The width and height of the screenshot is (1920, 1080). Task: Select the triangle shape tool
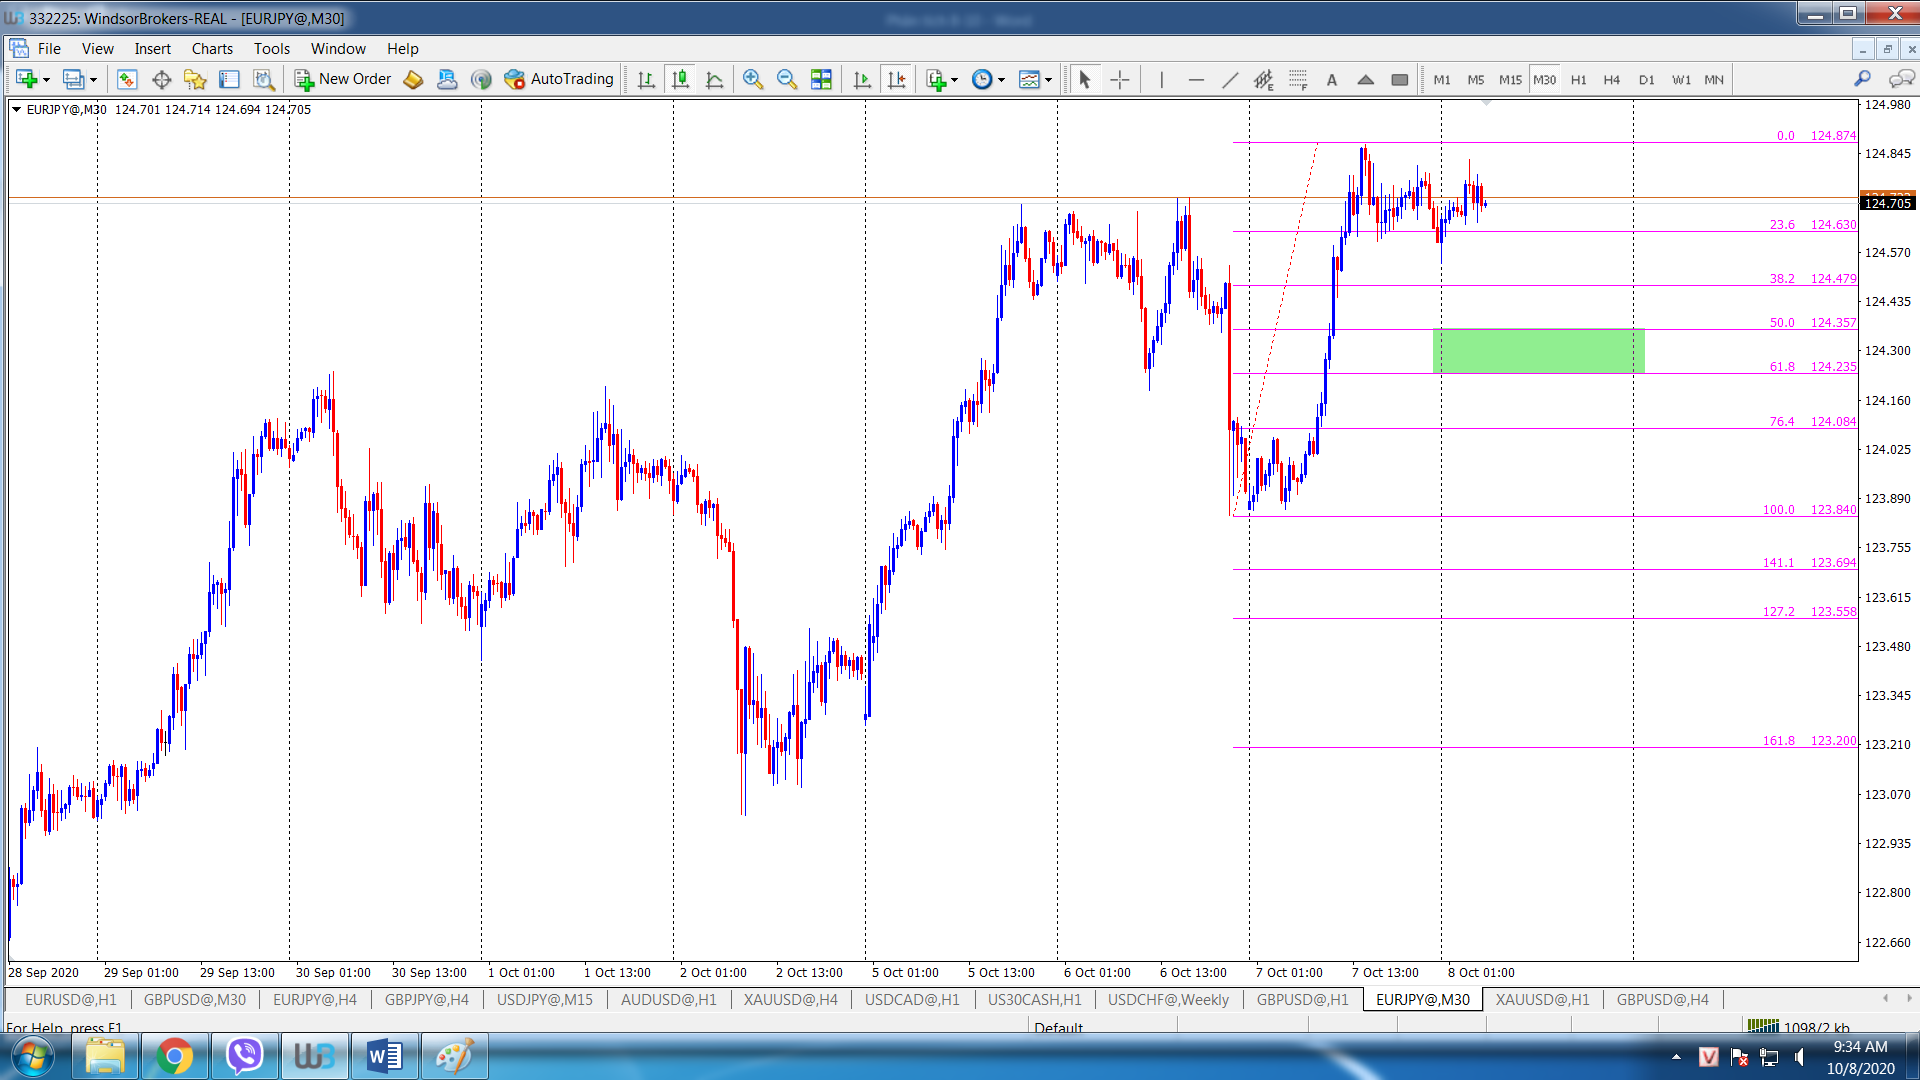(1366, 79)
